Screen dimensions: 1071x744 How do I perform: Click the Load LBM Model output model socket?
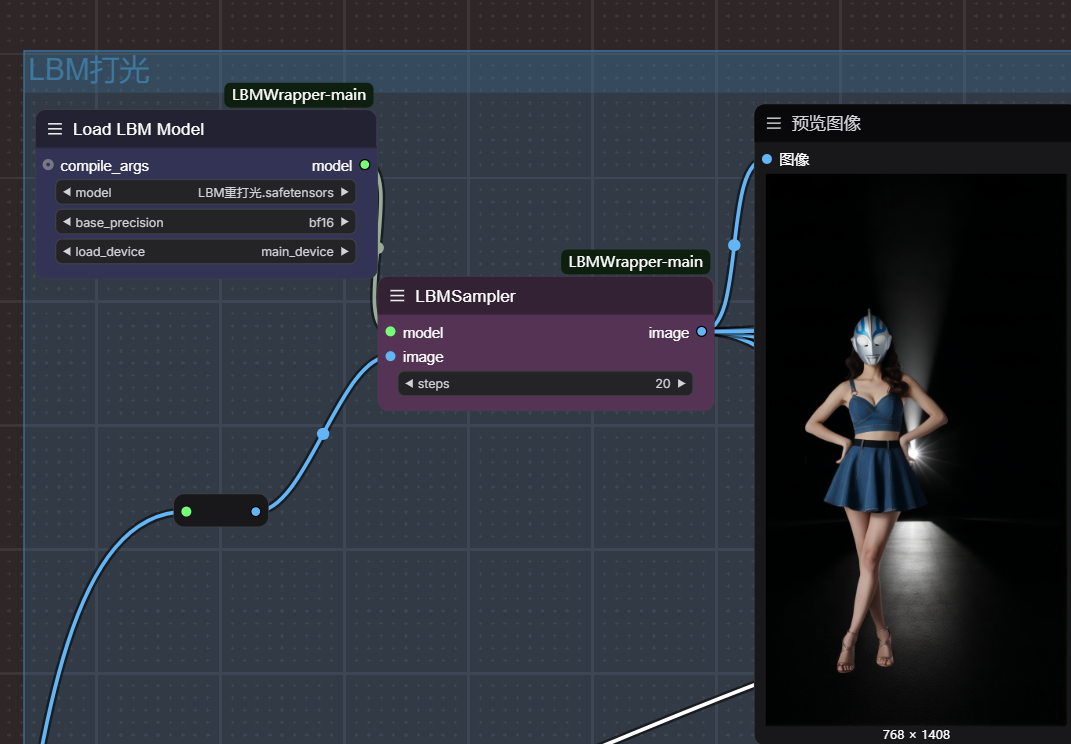pos(365,165)
